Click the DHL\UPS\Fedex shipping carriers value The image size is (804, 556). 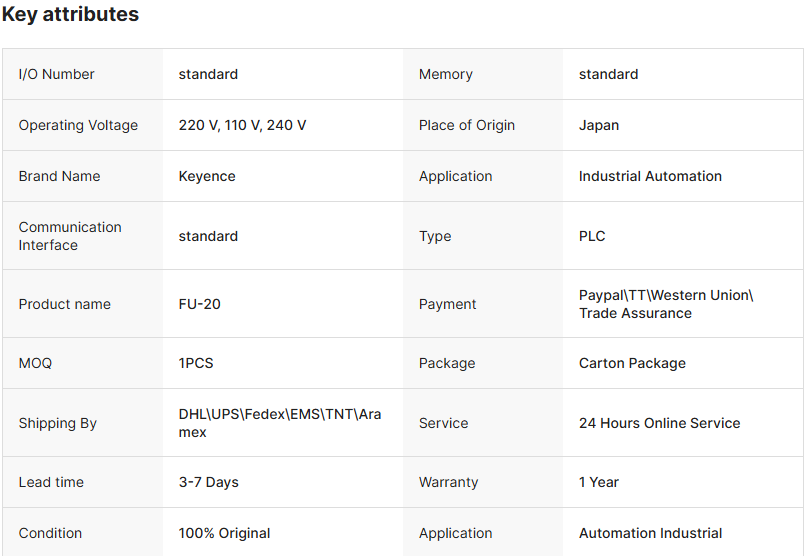click(279, 423)
